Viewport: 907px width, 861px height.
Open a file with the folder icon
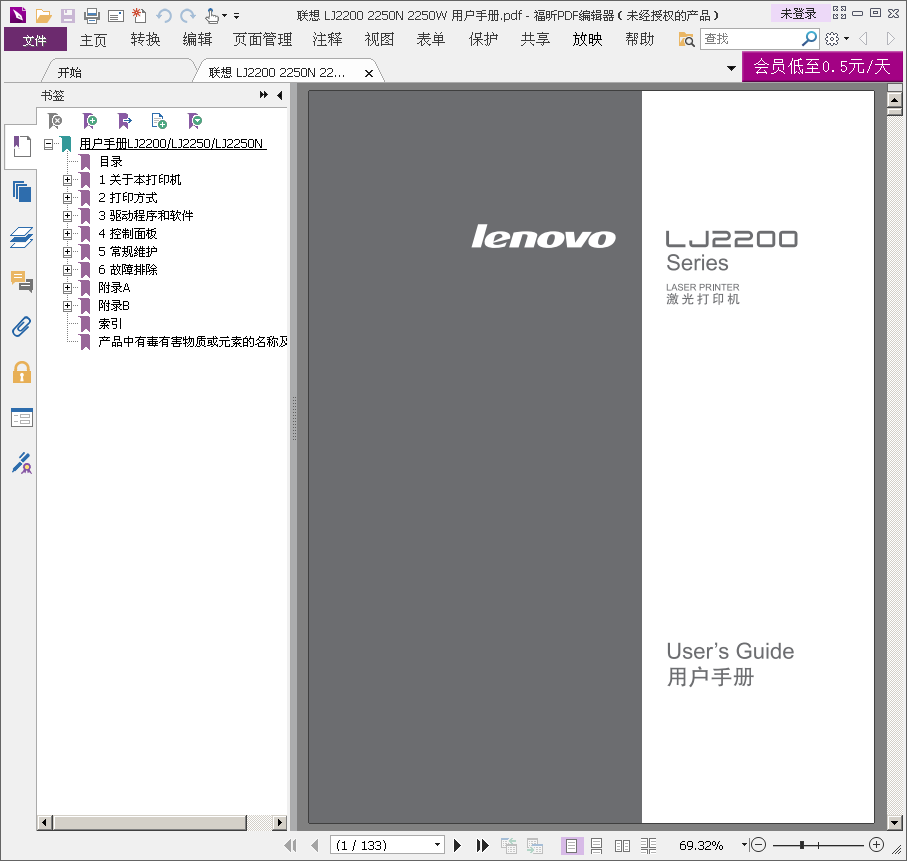click(x=43, y=16)
